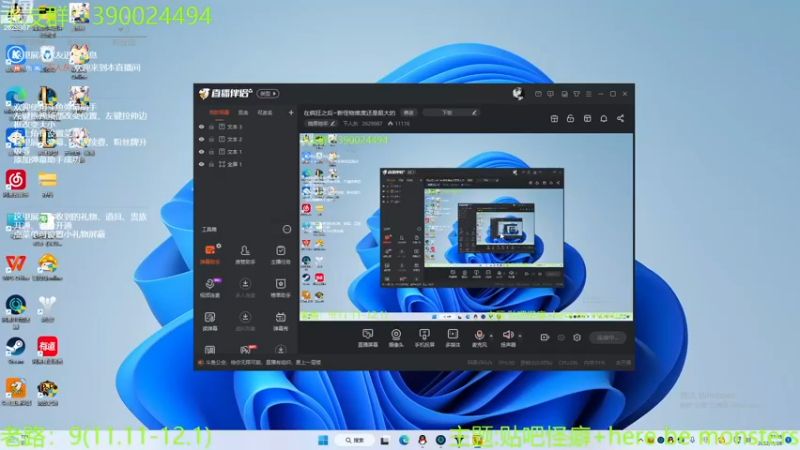Hide the 全屏 1 layer
This screenshot has height=450, width=800.
coord(201,164)
